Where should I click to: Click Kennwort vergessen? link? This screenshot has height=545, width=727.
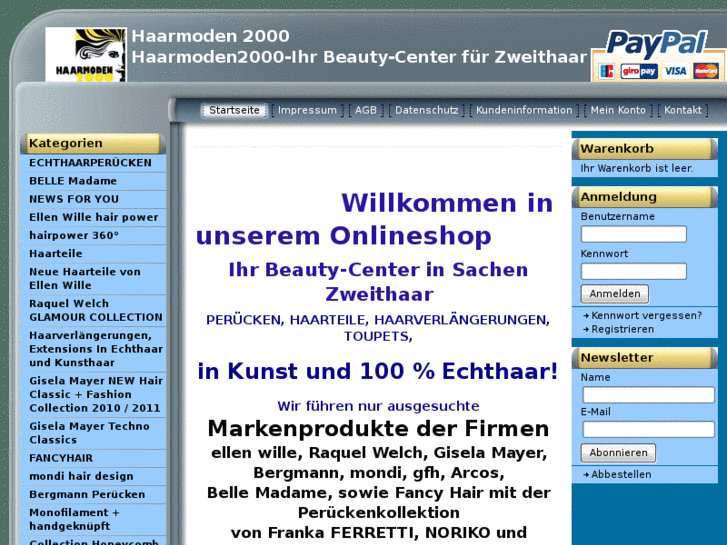point(646,315)
